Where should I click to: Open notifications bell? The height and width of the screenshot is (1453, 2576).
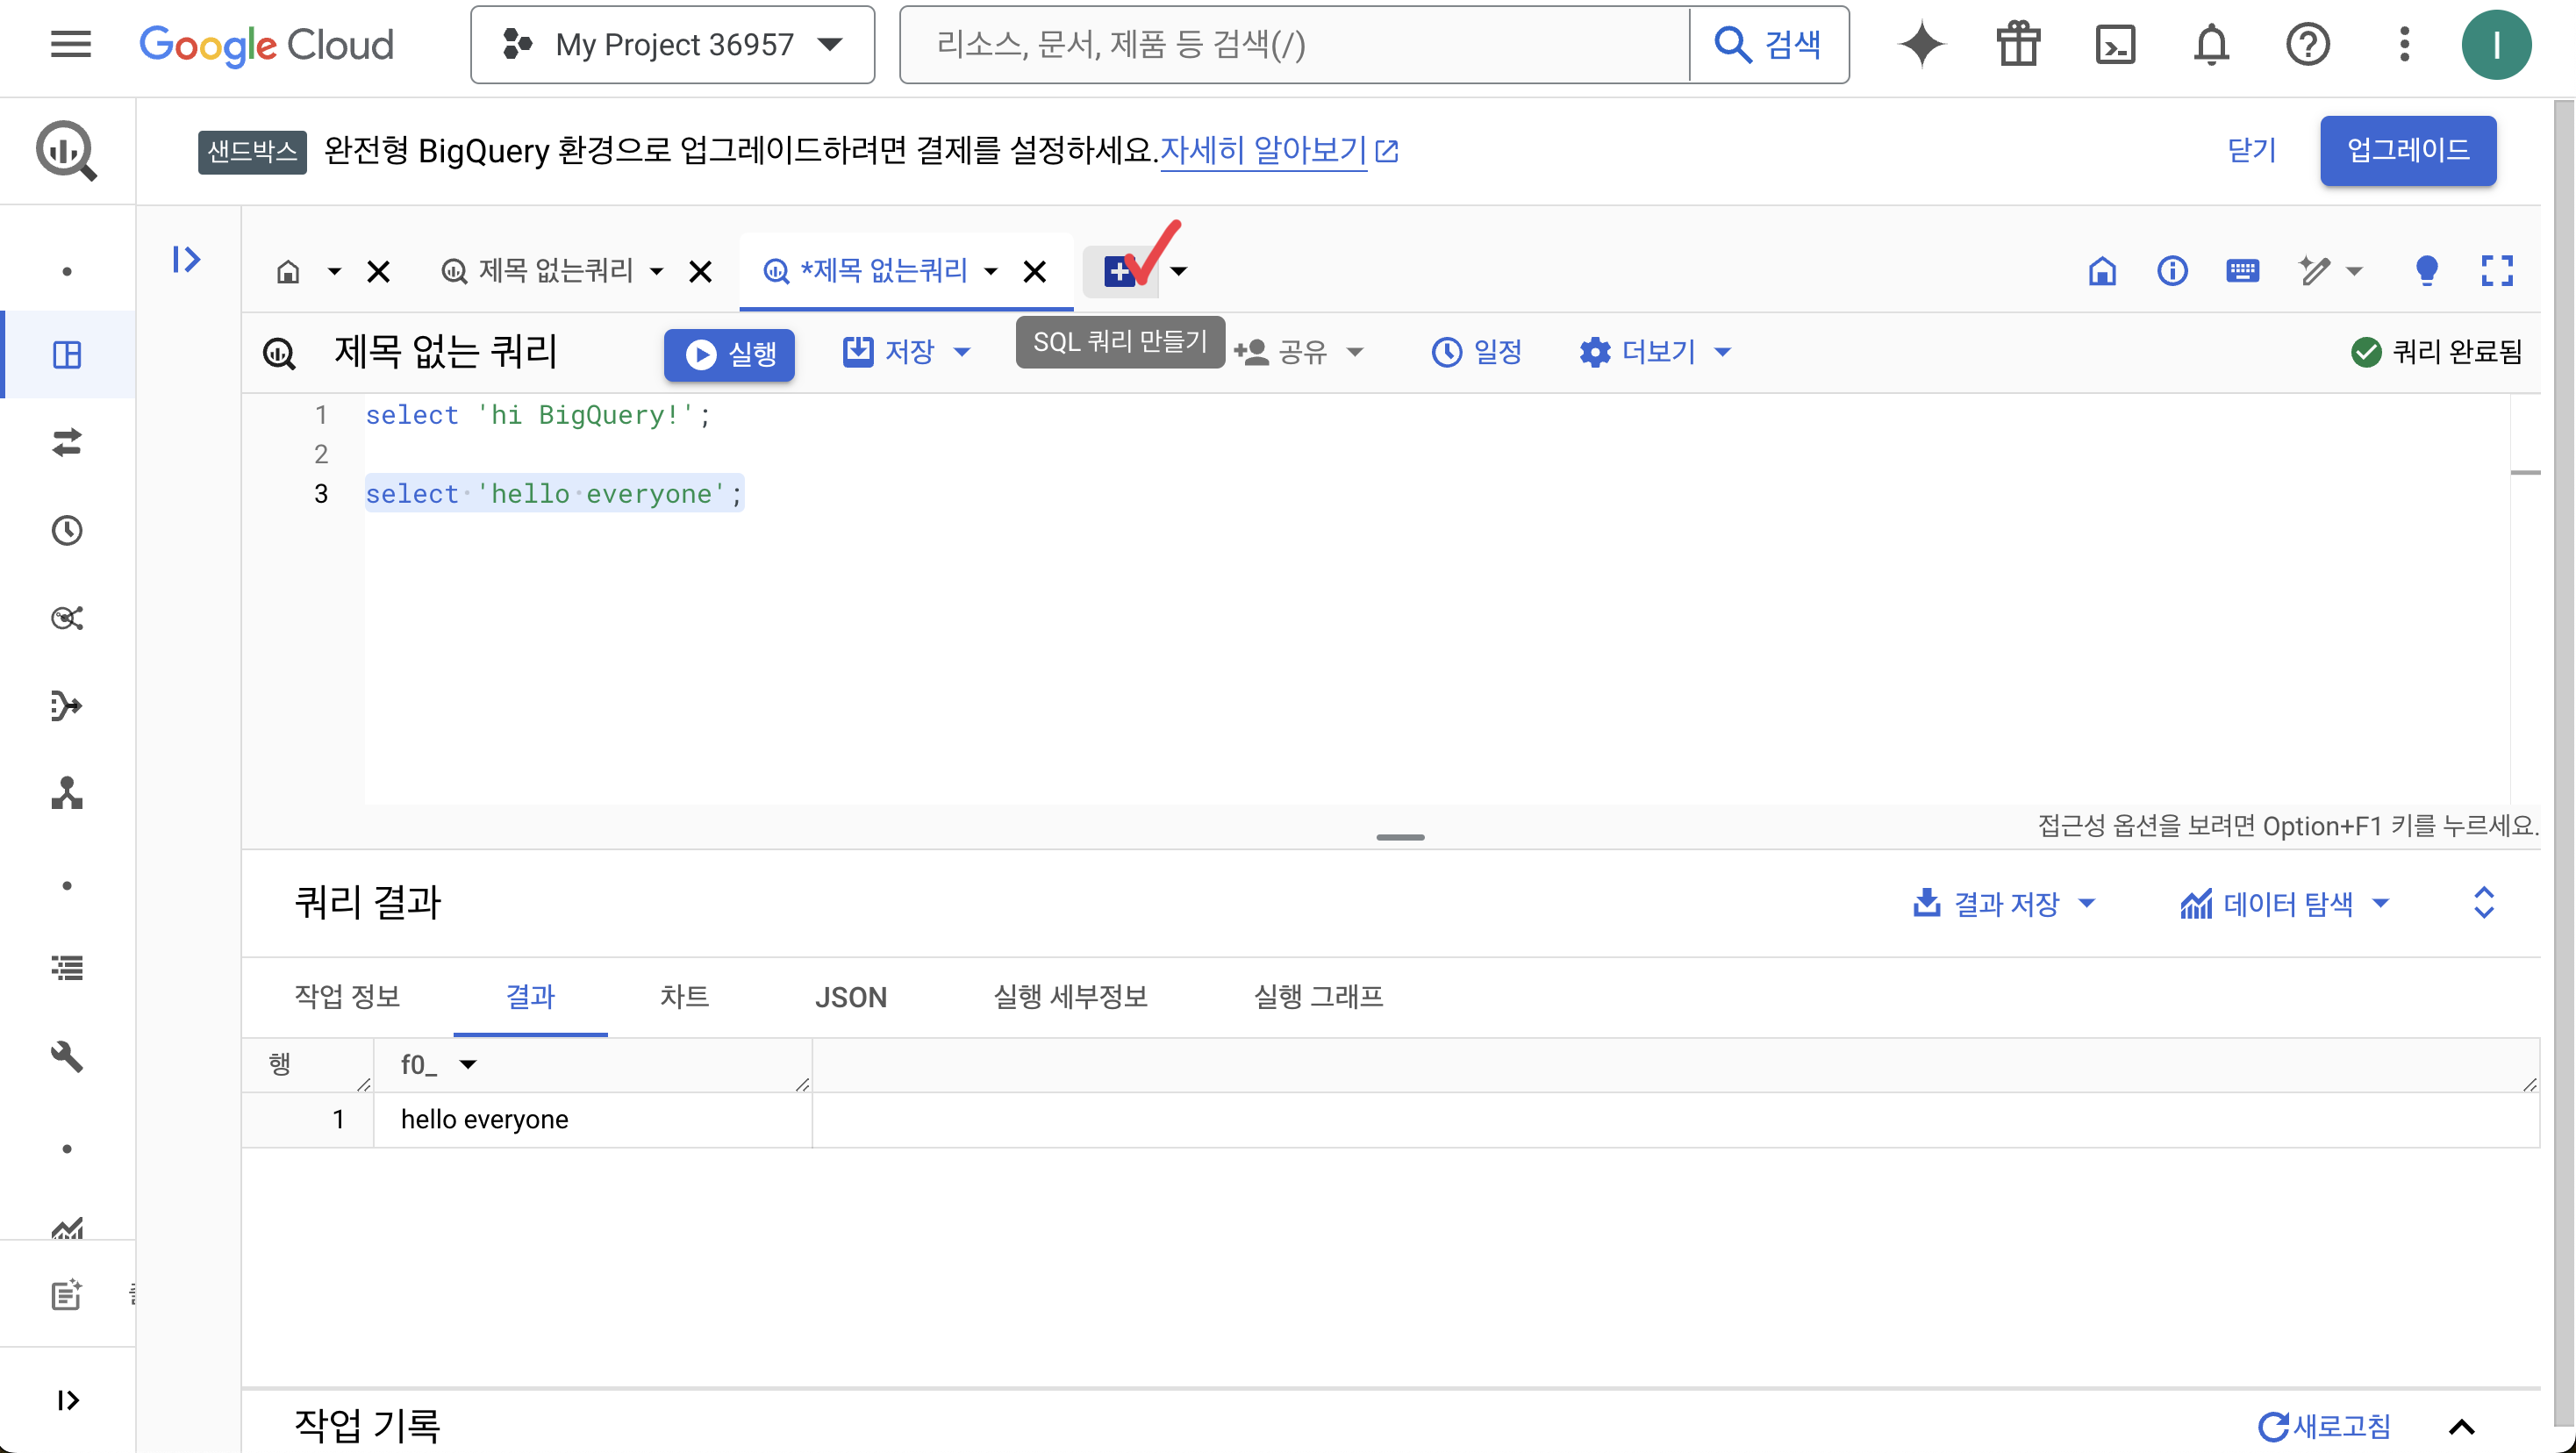(2211, 45)
